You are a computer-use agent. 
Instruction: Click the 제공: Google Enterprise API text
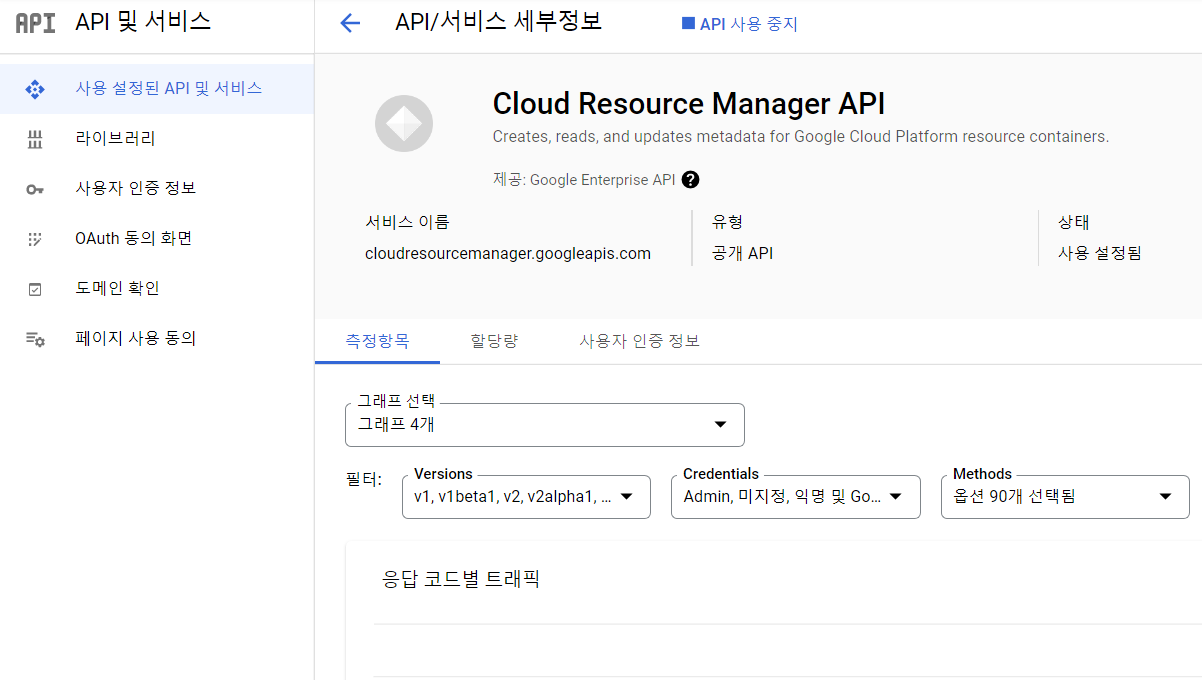click(x=584, y=180)
